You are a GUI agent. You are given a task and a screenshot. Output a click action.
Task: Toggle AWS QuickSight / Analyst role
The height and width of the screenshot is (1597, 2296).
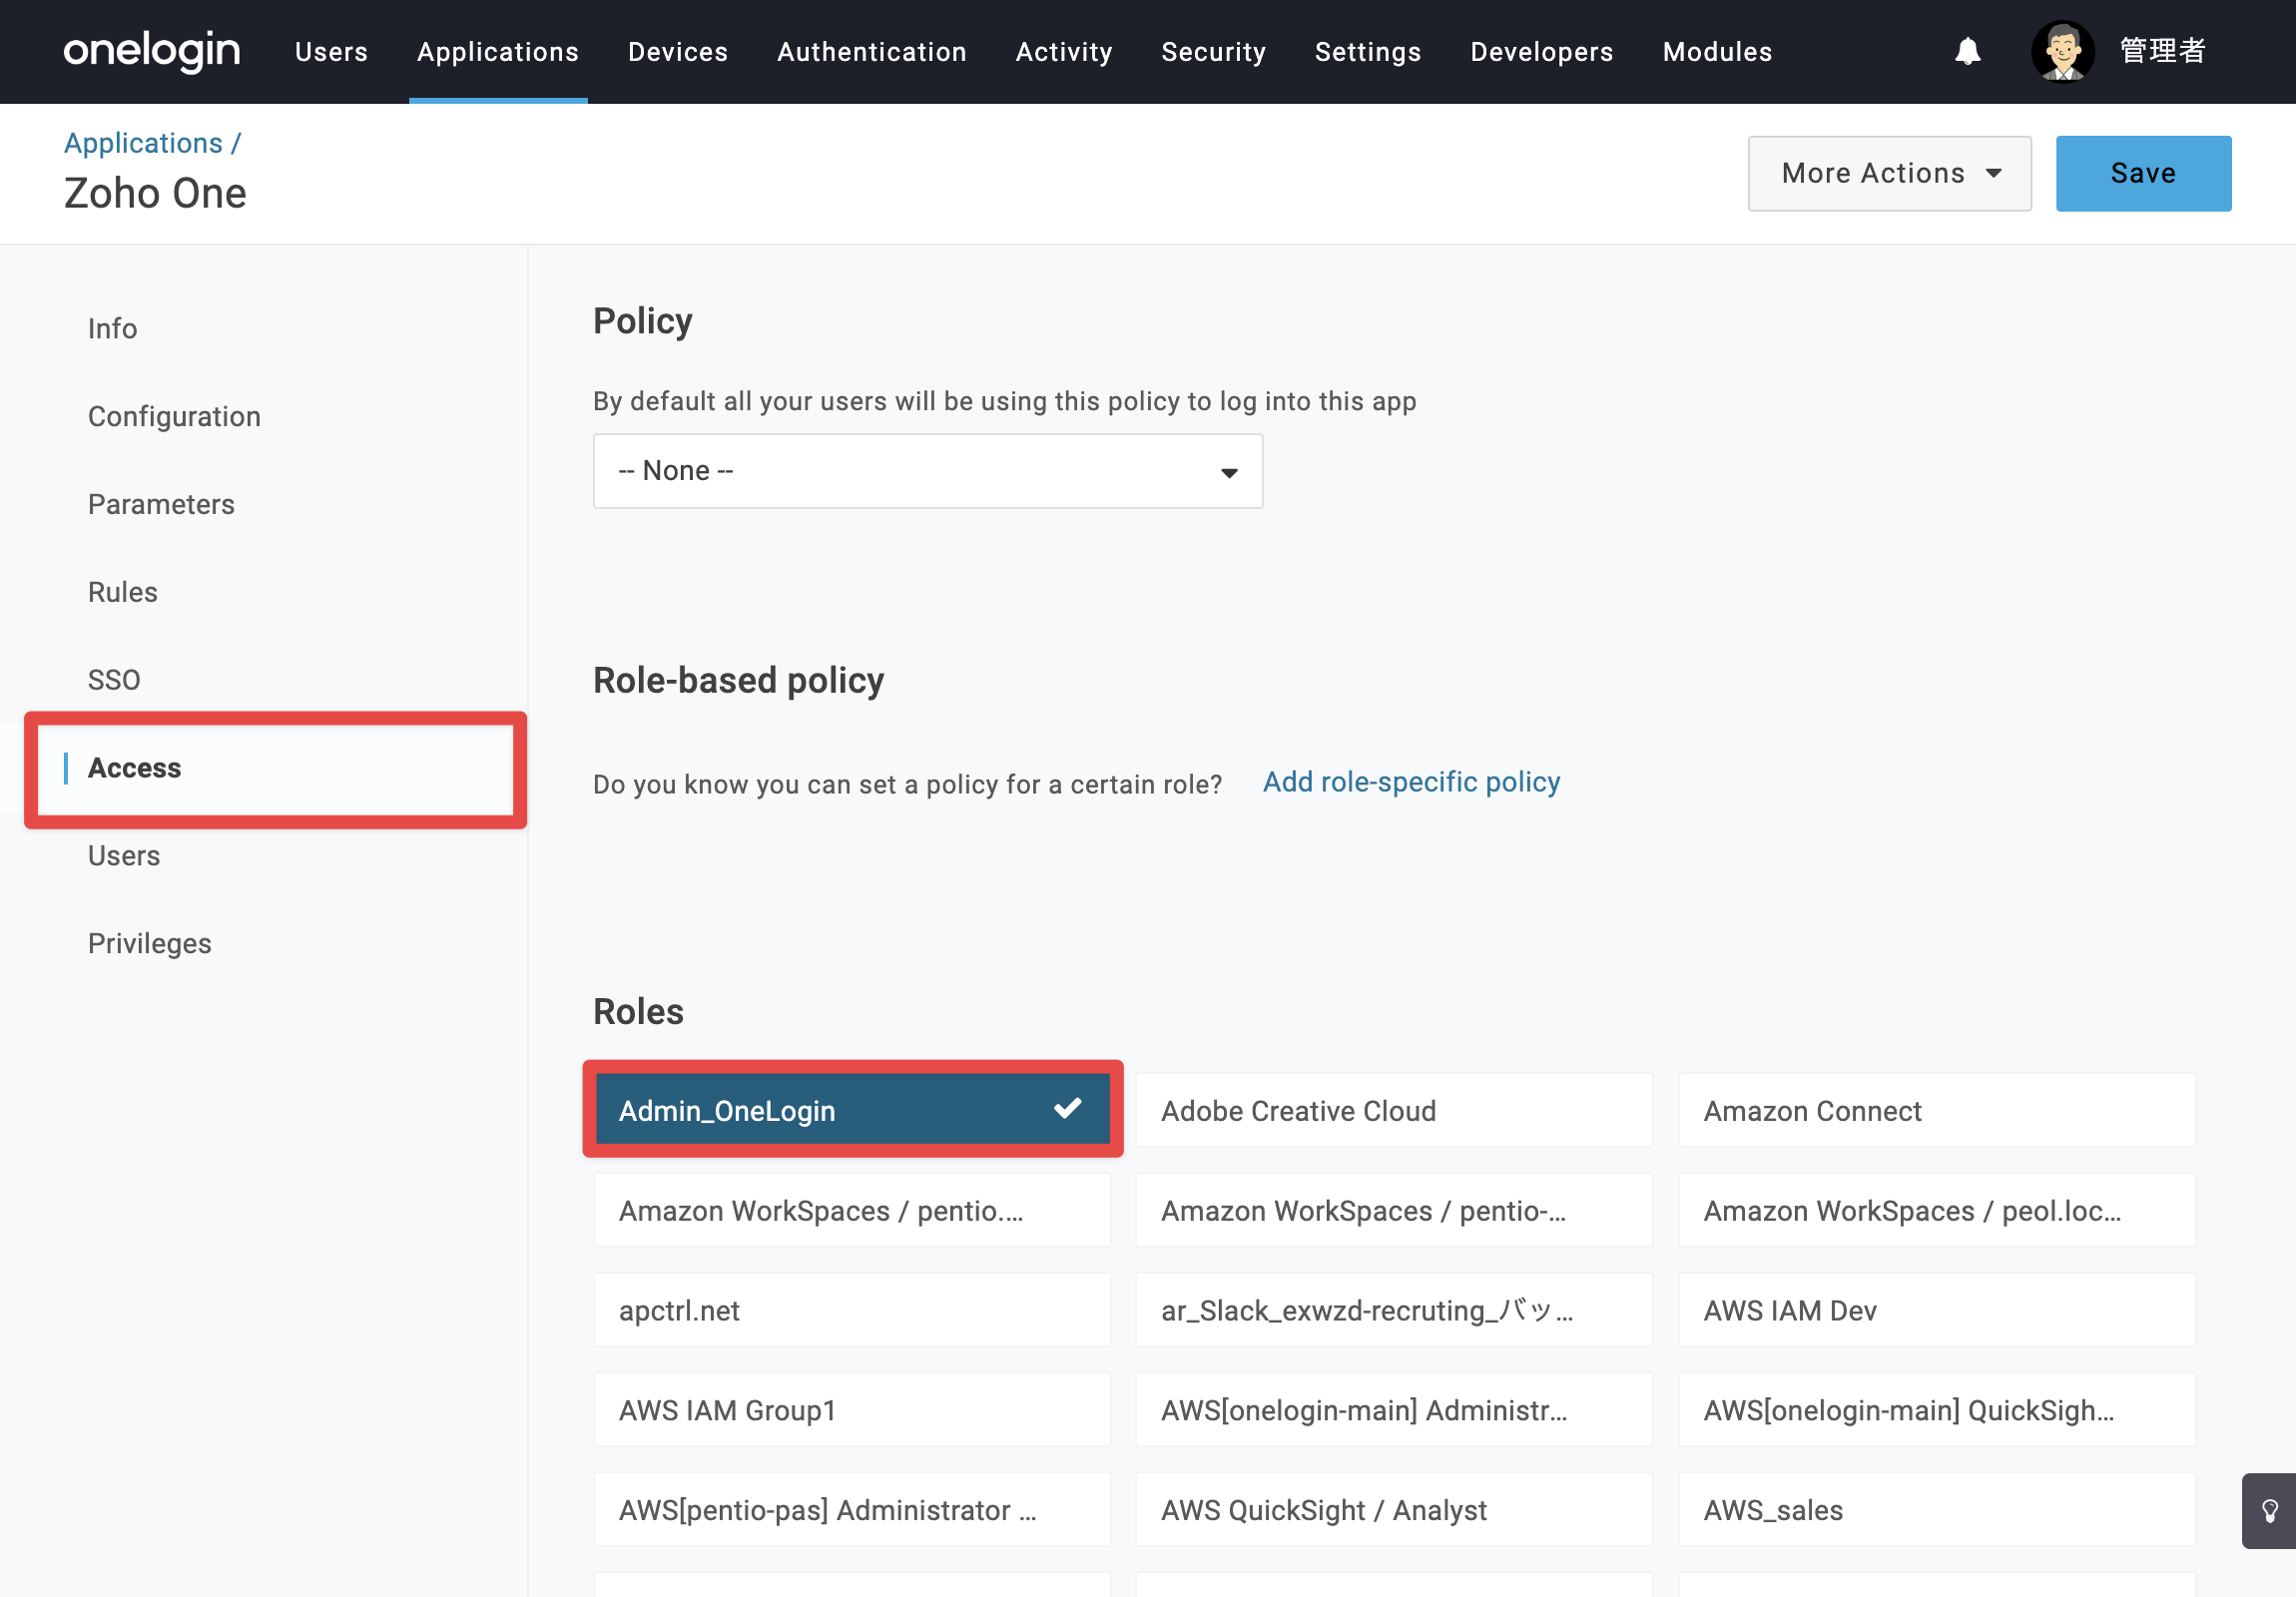point(1394,1510)
